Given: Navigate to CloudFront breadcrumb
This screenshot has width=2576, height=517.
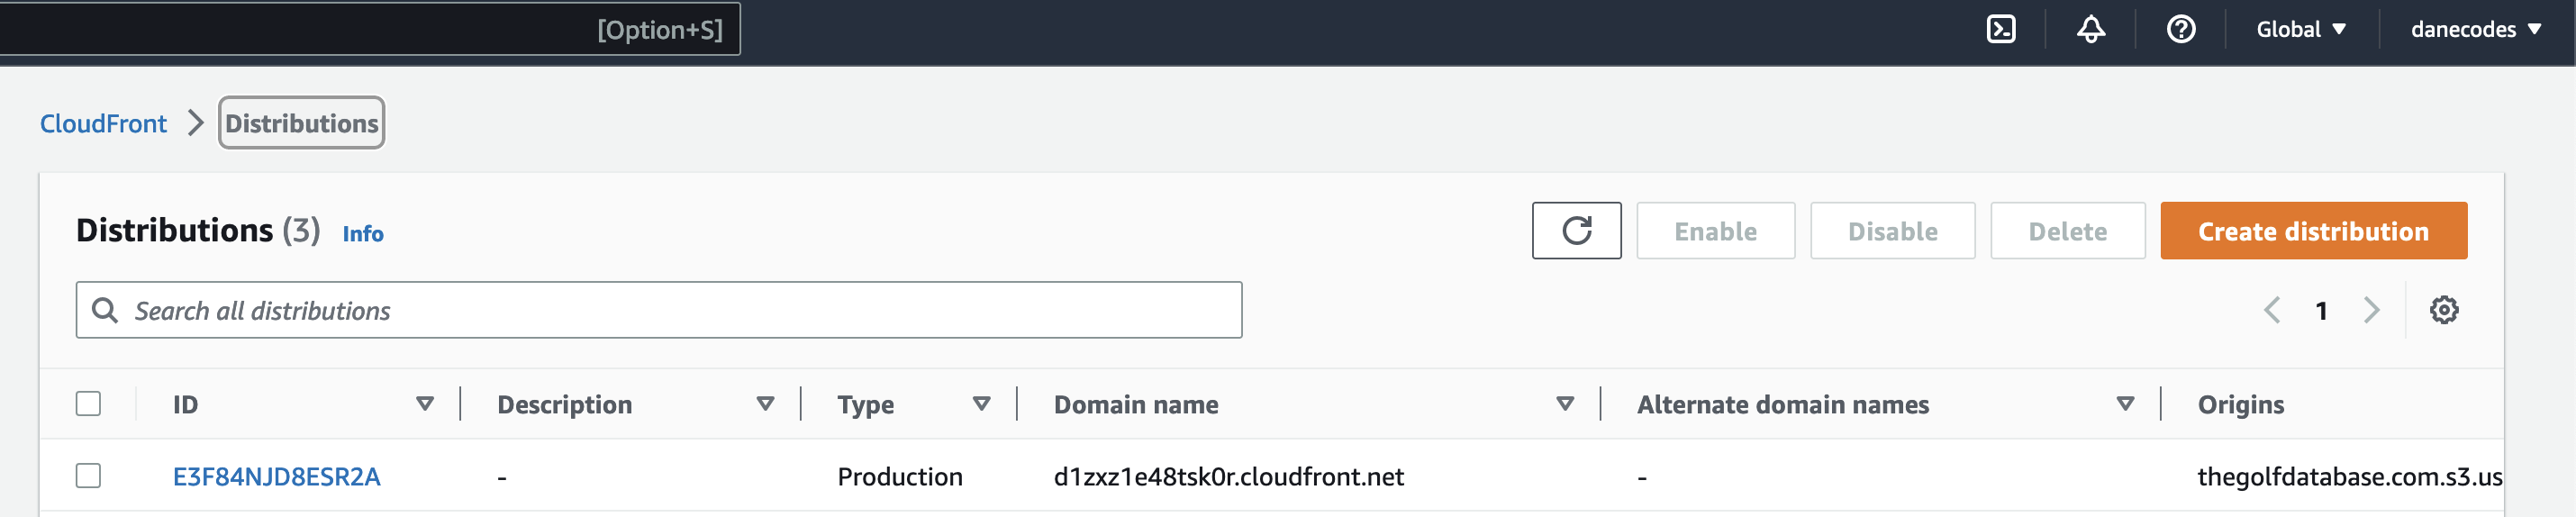Looking at the screenshot, I should point(103,123).
